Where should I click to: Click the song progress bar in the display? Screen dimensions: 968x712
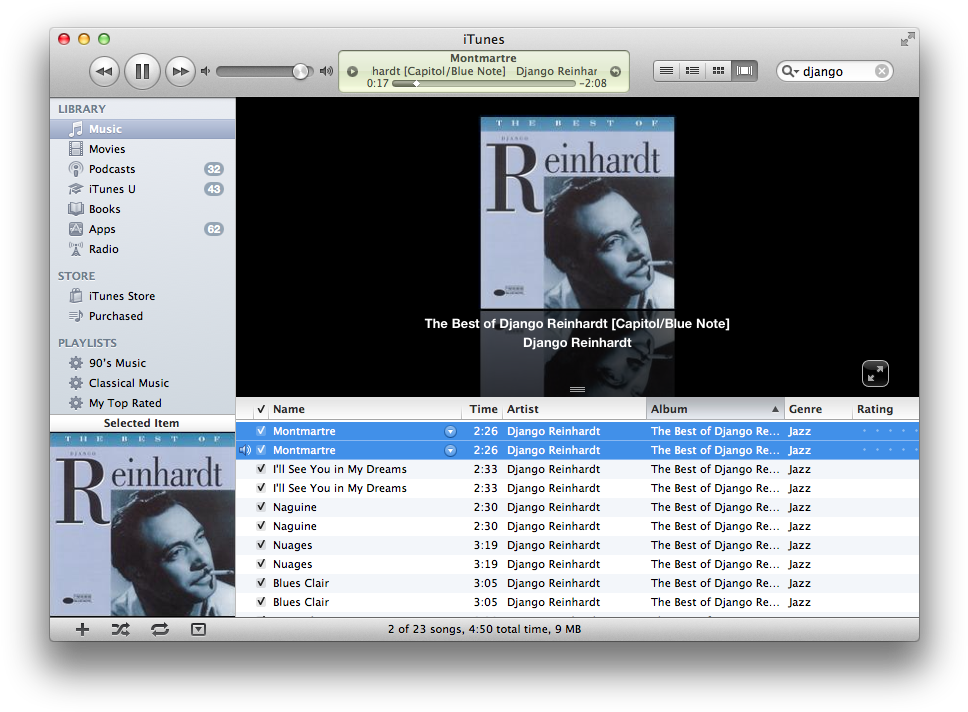[483, 83]
